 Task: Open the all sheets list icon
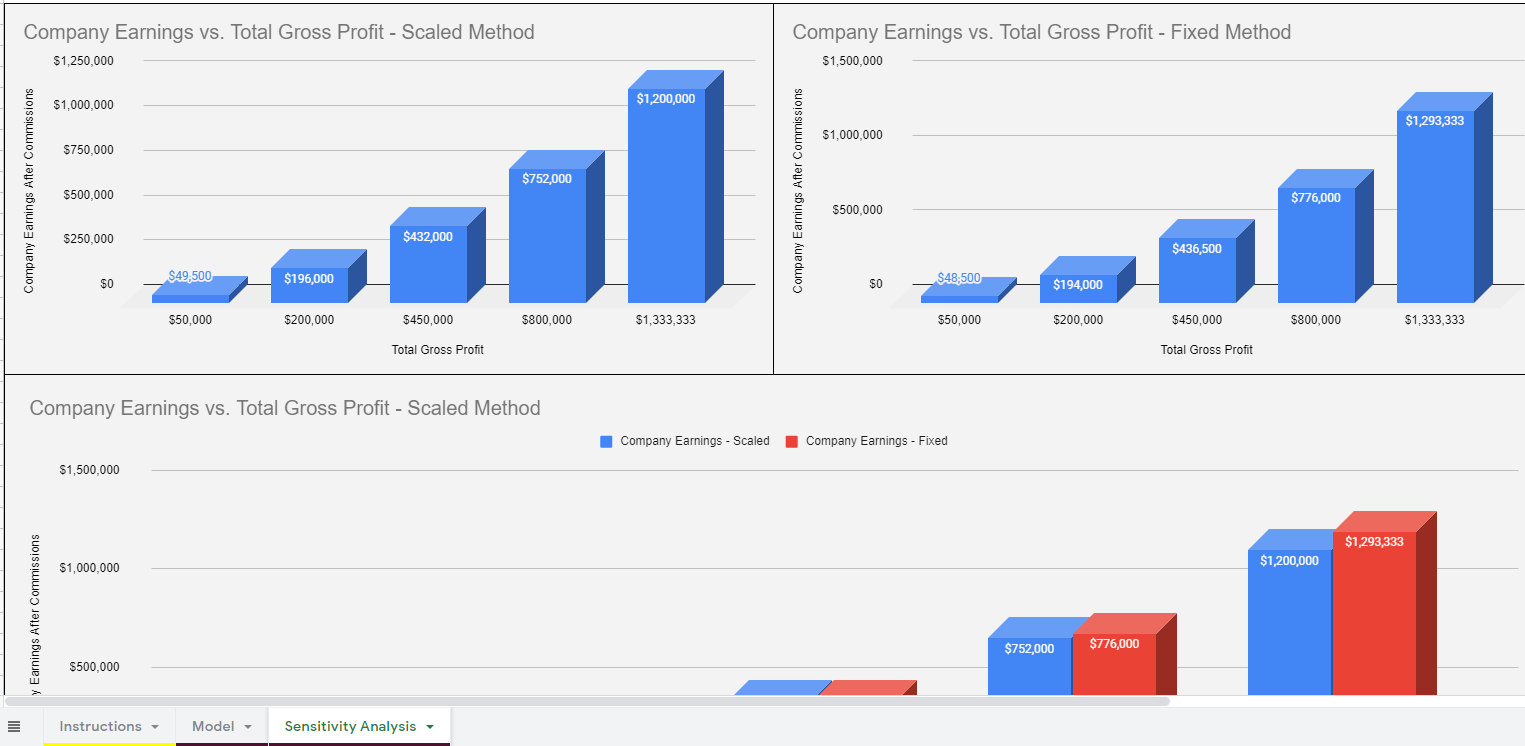tap(14, 726)
